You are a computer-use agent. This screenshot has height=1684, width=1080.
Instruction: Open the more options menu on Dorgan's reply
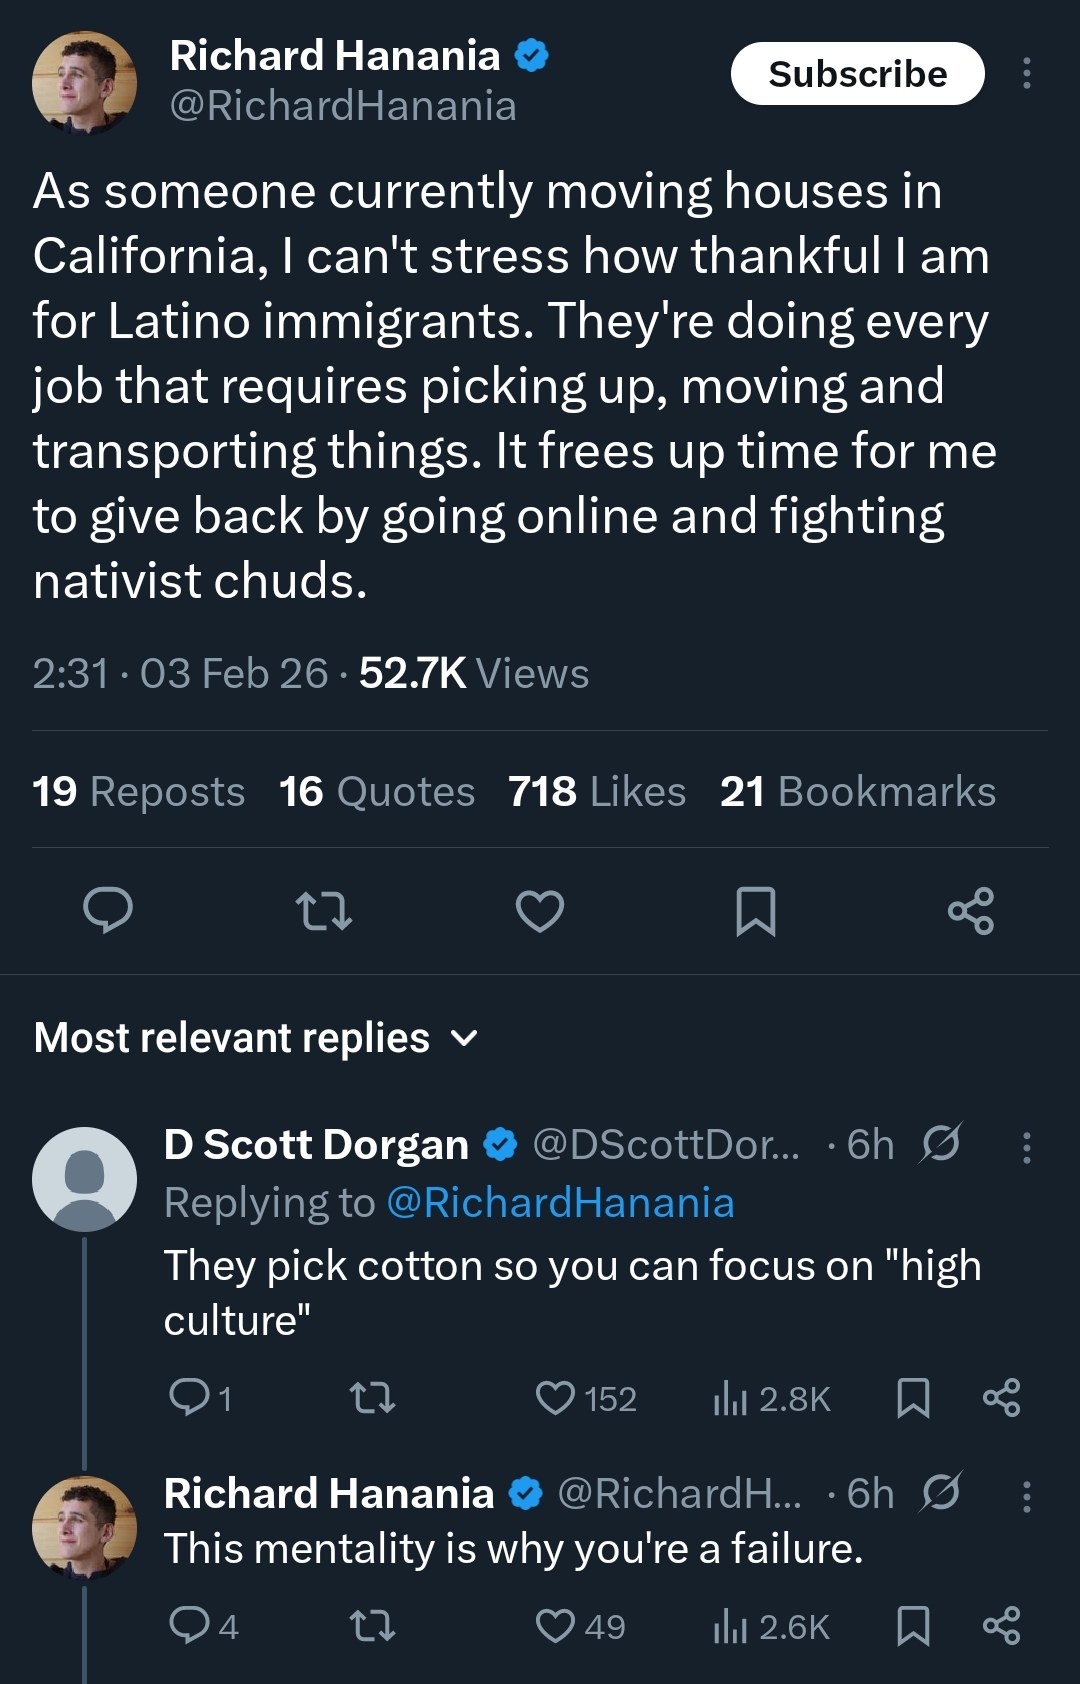point(1026,1147)
